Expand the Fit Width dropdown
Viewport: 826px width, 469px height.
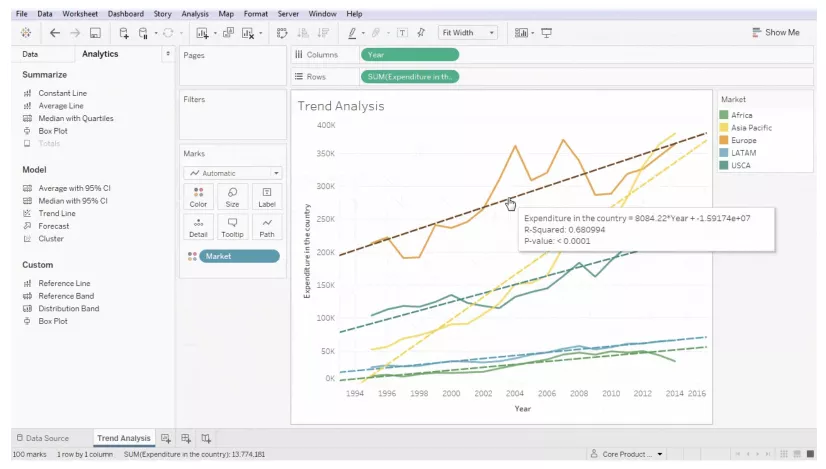468,33
